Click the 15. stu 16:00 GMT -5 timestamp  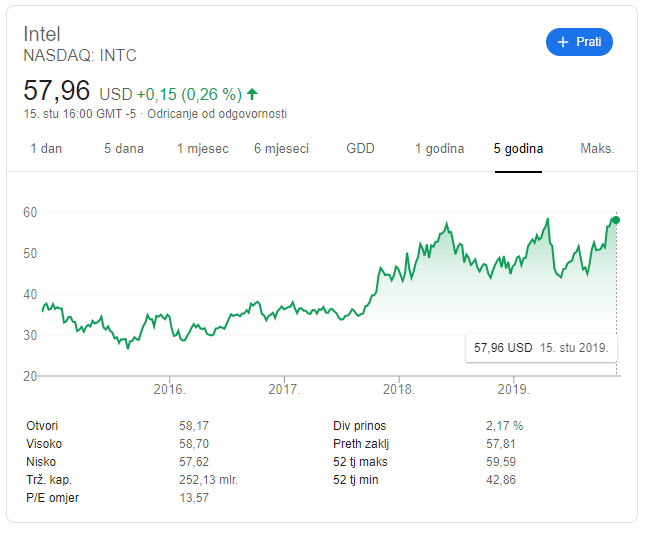pos(80,114)
